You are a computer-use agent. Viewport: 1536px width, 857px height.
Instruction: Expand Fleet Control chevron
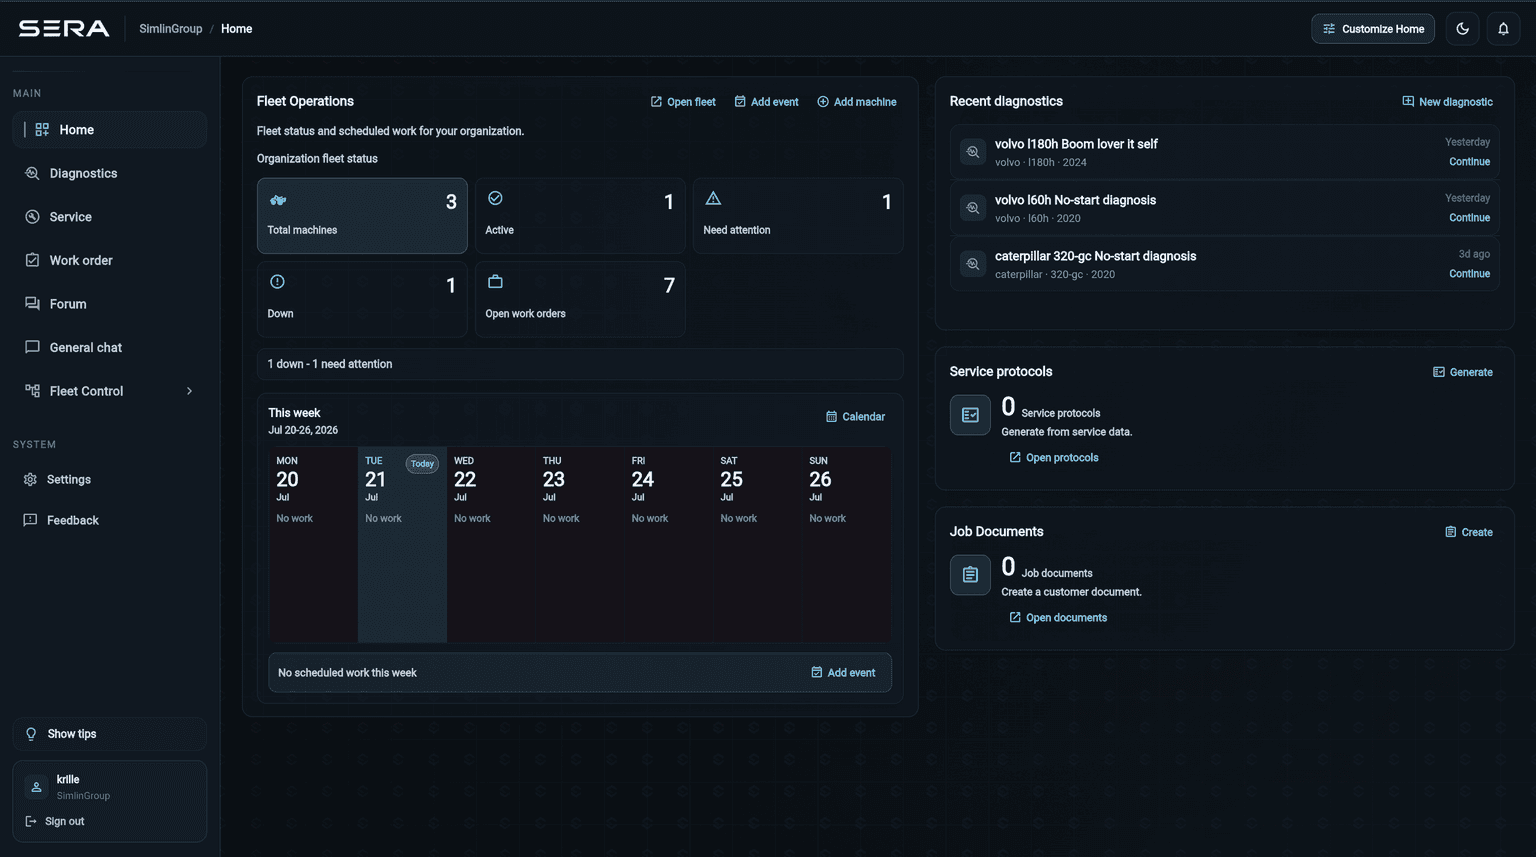(189, 391)
